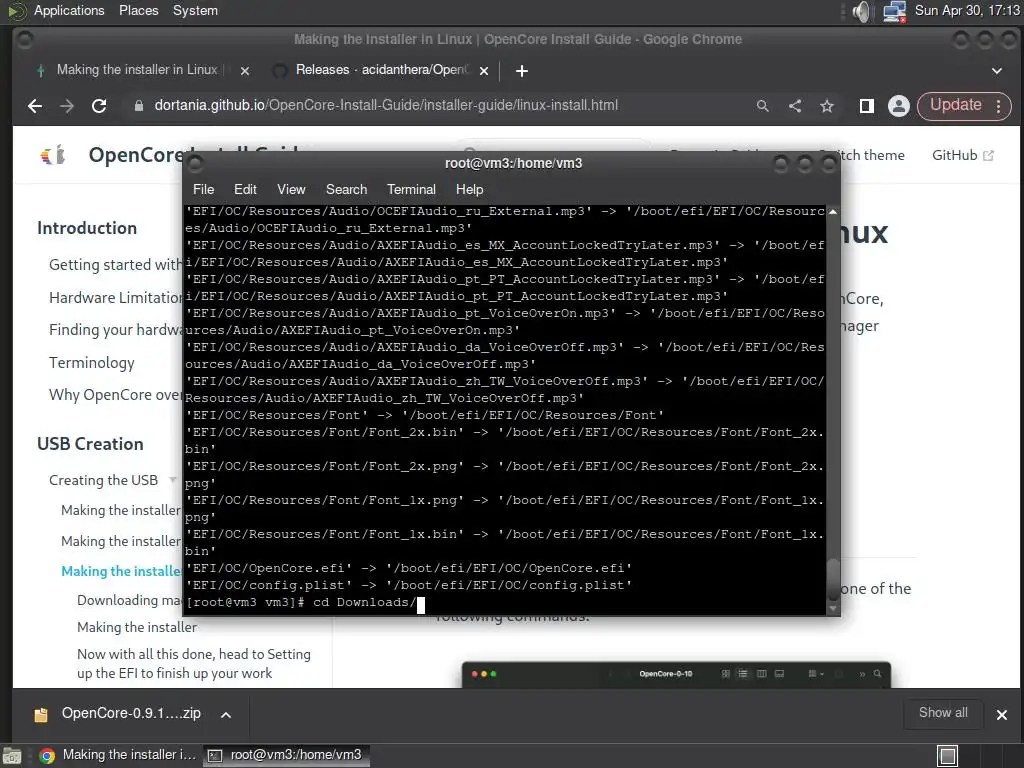This screenshot has height=768, width=1024.
Task: Click the terminal scrollbar thumb
Action: [x=833, y=579]
